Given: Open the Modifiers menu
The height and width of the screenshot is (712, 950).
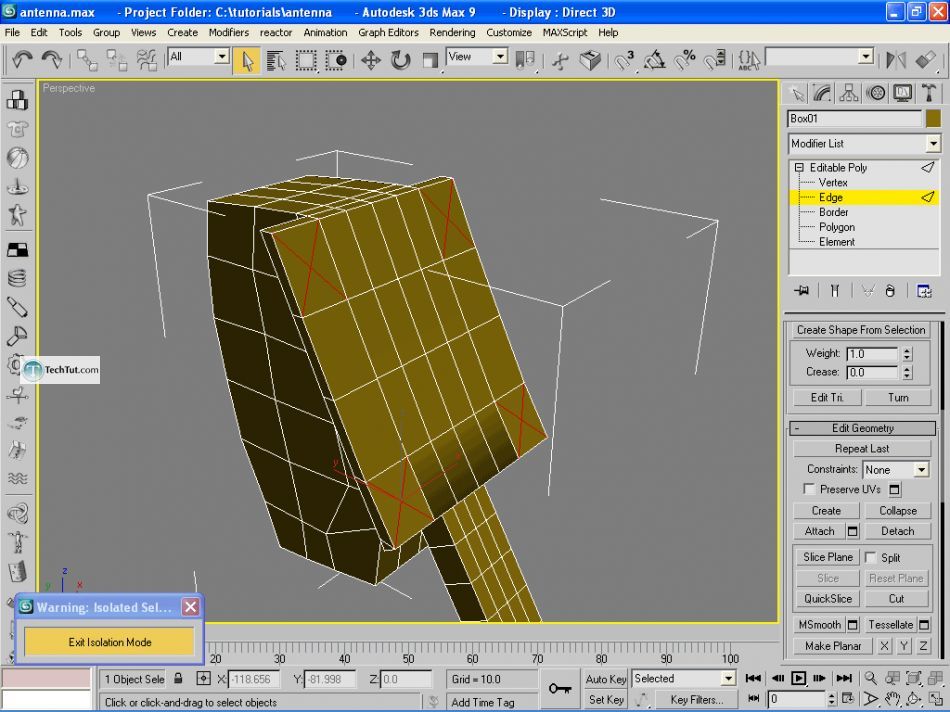Looking at the screenshot, I should pos(228,32).
